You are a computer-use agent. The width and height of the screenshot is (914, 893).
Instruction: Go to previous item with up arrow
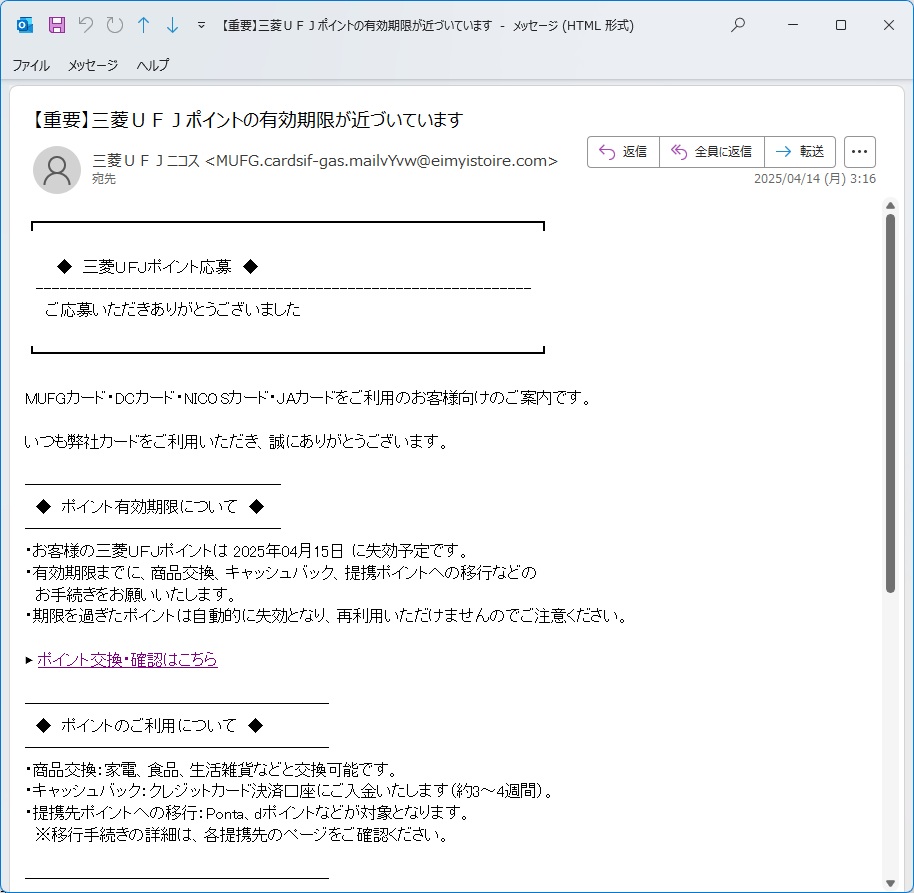tap(143, 25)
